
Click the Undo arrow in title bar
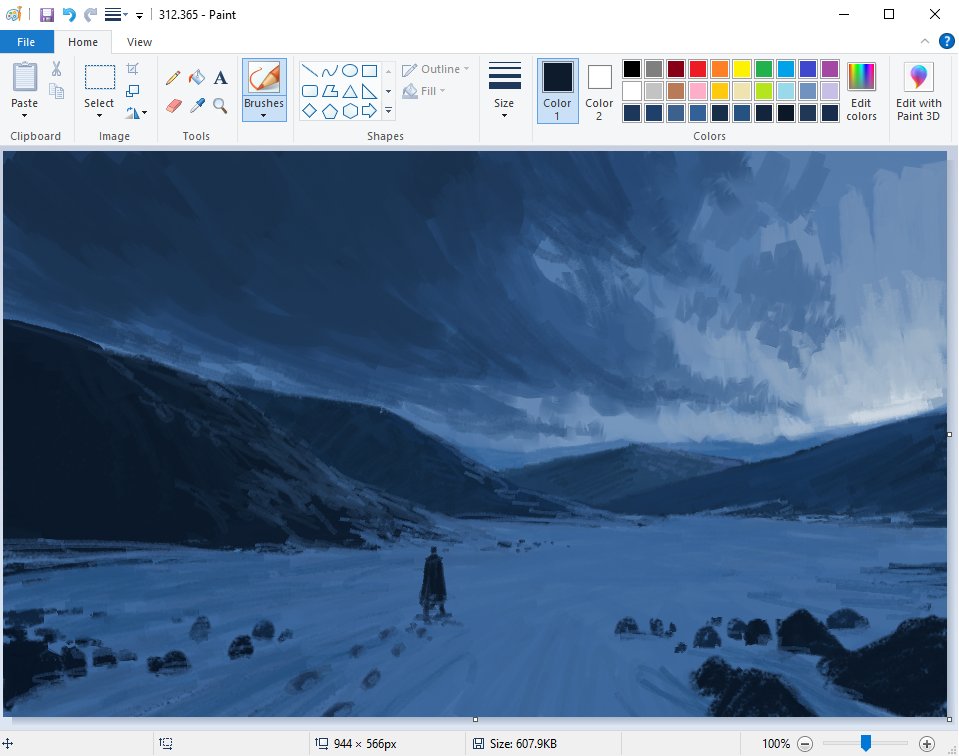(69, 15)
